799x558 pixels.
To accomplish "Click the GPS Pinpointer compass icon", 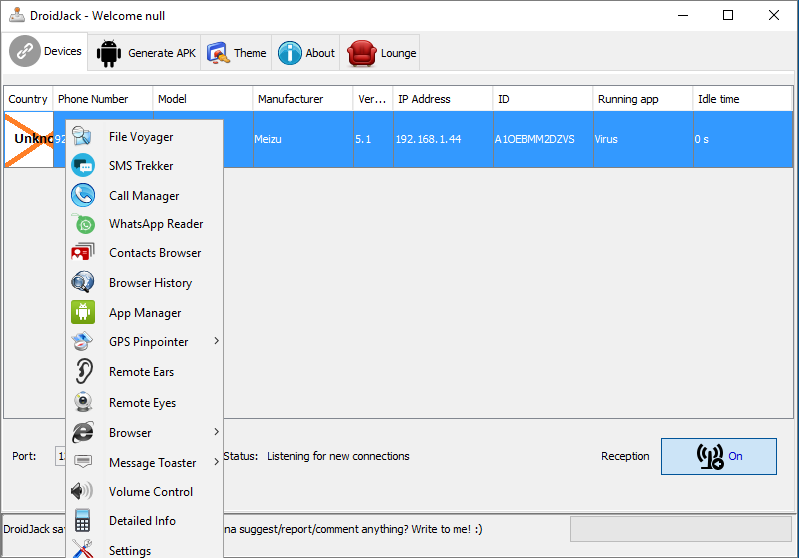I will point(82,341).
